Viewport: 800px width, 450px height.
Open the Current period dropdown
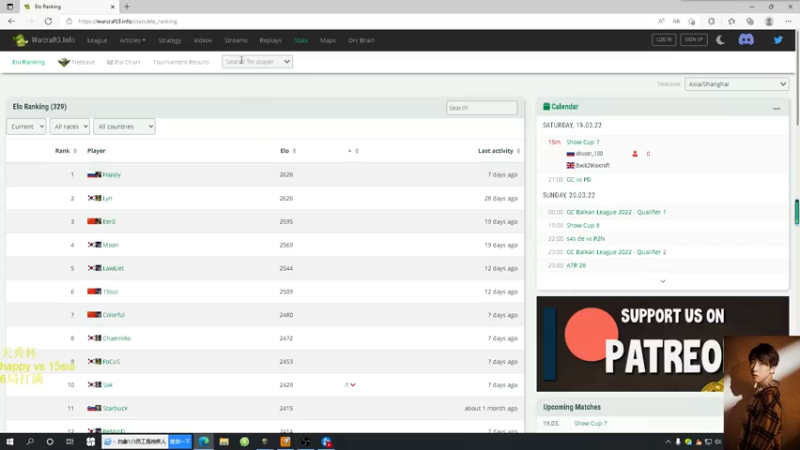(x=26, y=127)
